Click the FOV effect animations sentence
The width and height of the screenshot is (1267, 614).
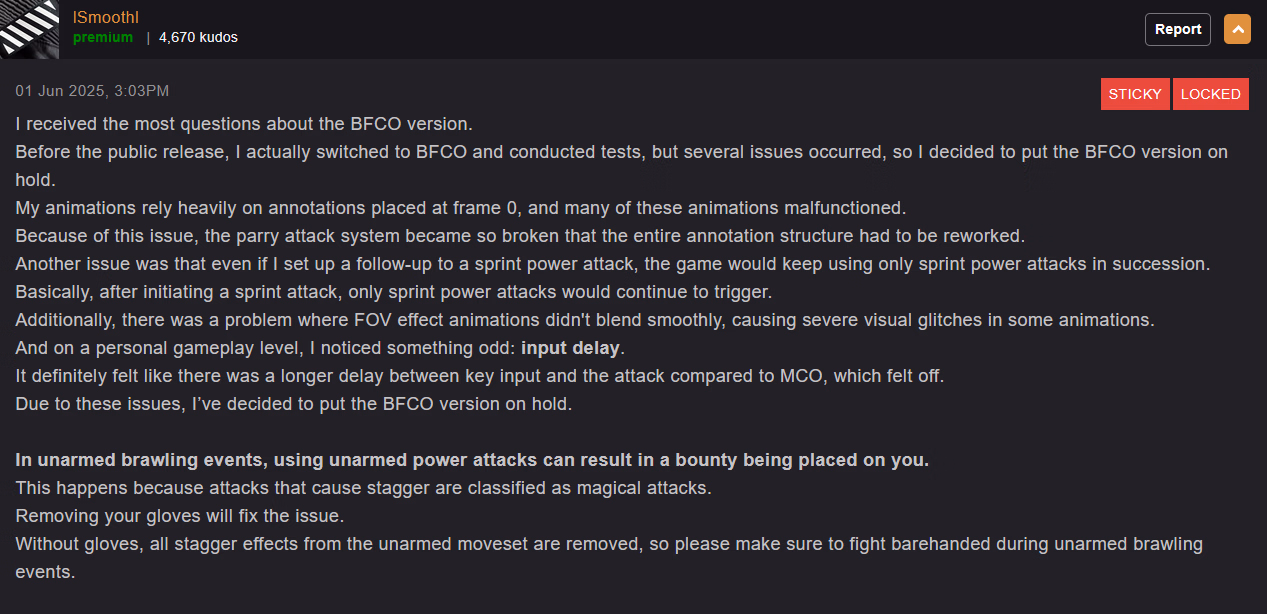(585, 320)
